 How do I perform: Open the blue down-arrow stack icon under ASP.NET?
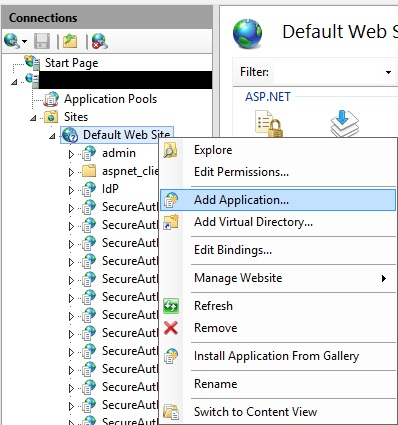pos(344,123)
